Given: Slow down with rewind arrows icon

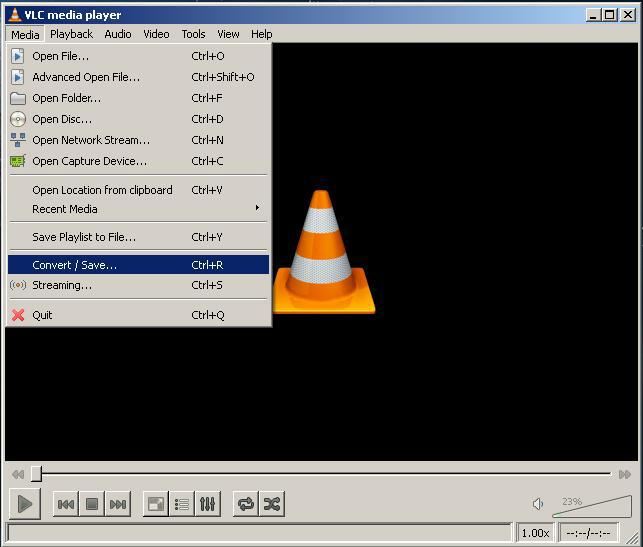Looking at the screenshot, I should click(18, 474).
